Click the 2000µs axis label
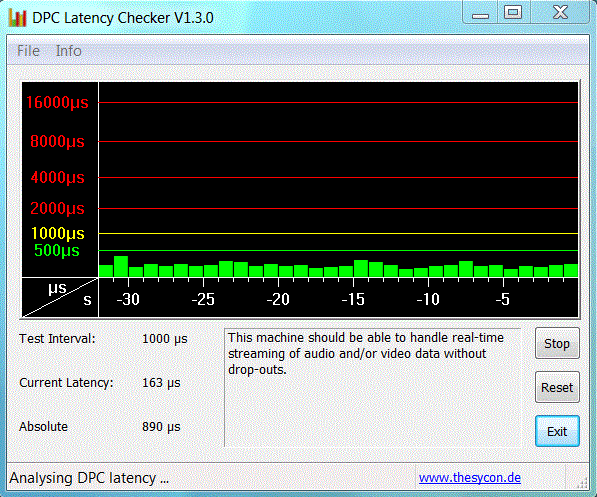 pyautogui.click(x=57, y=209)
